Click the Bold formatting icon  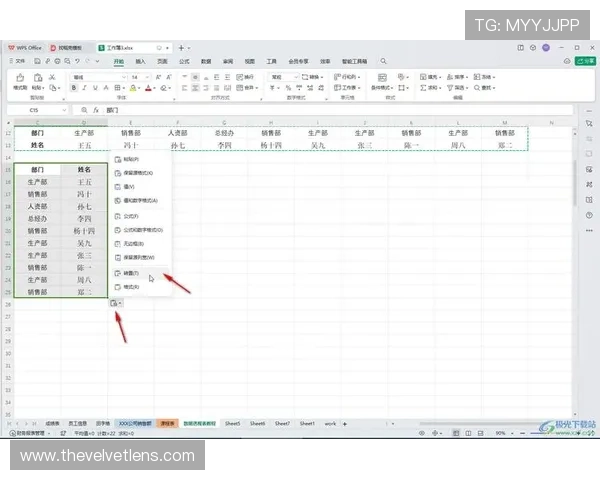[x=74, y=88]
